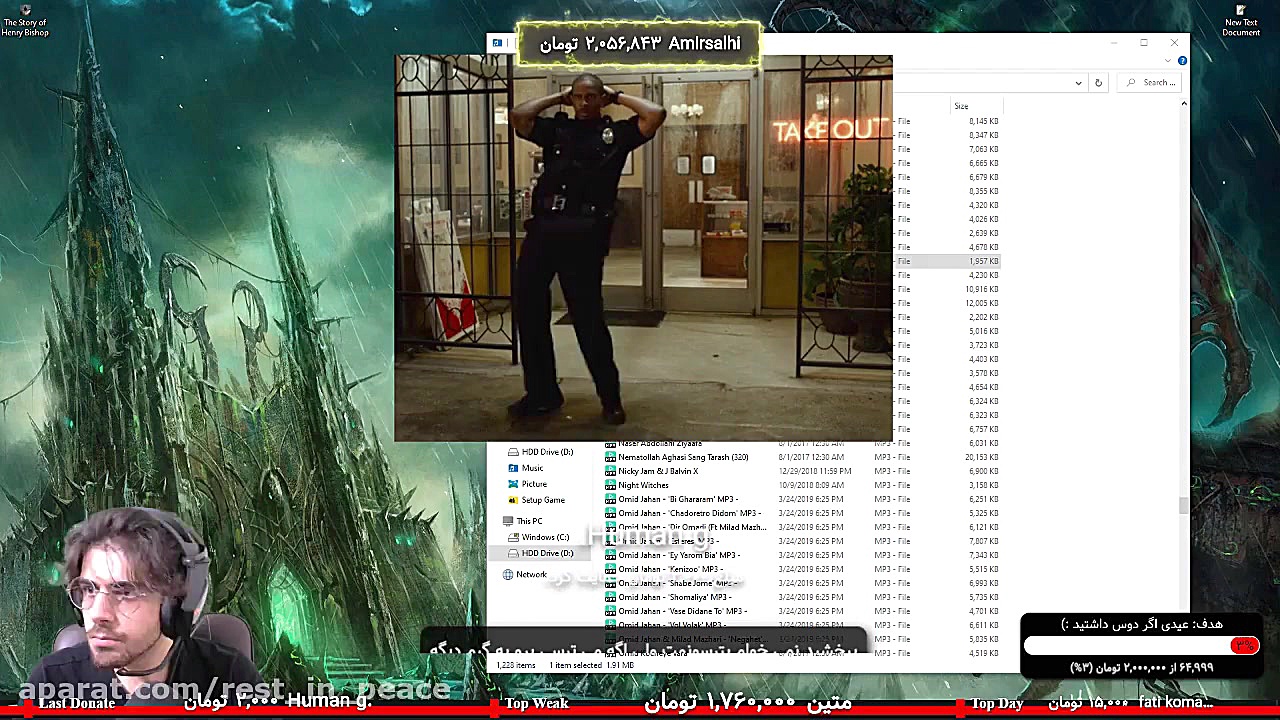Click the 1,957 KB size cell in the highlighted row

click(x=984, y=261)
